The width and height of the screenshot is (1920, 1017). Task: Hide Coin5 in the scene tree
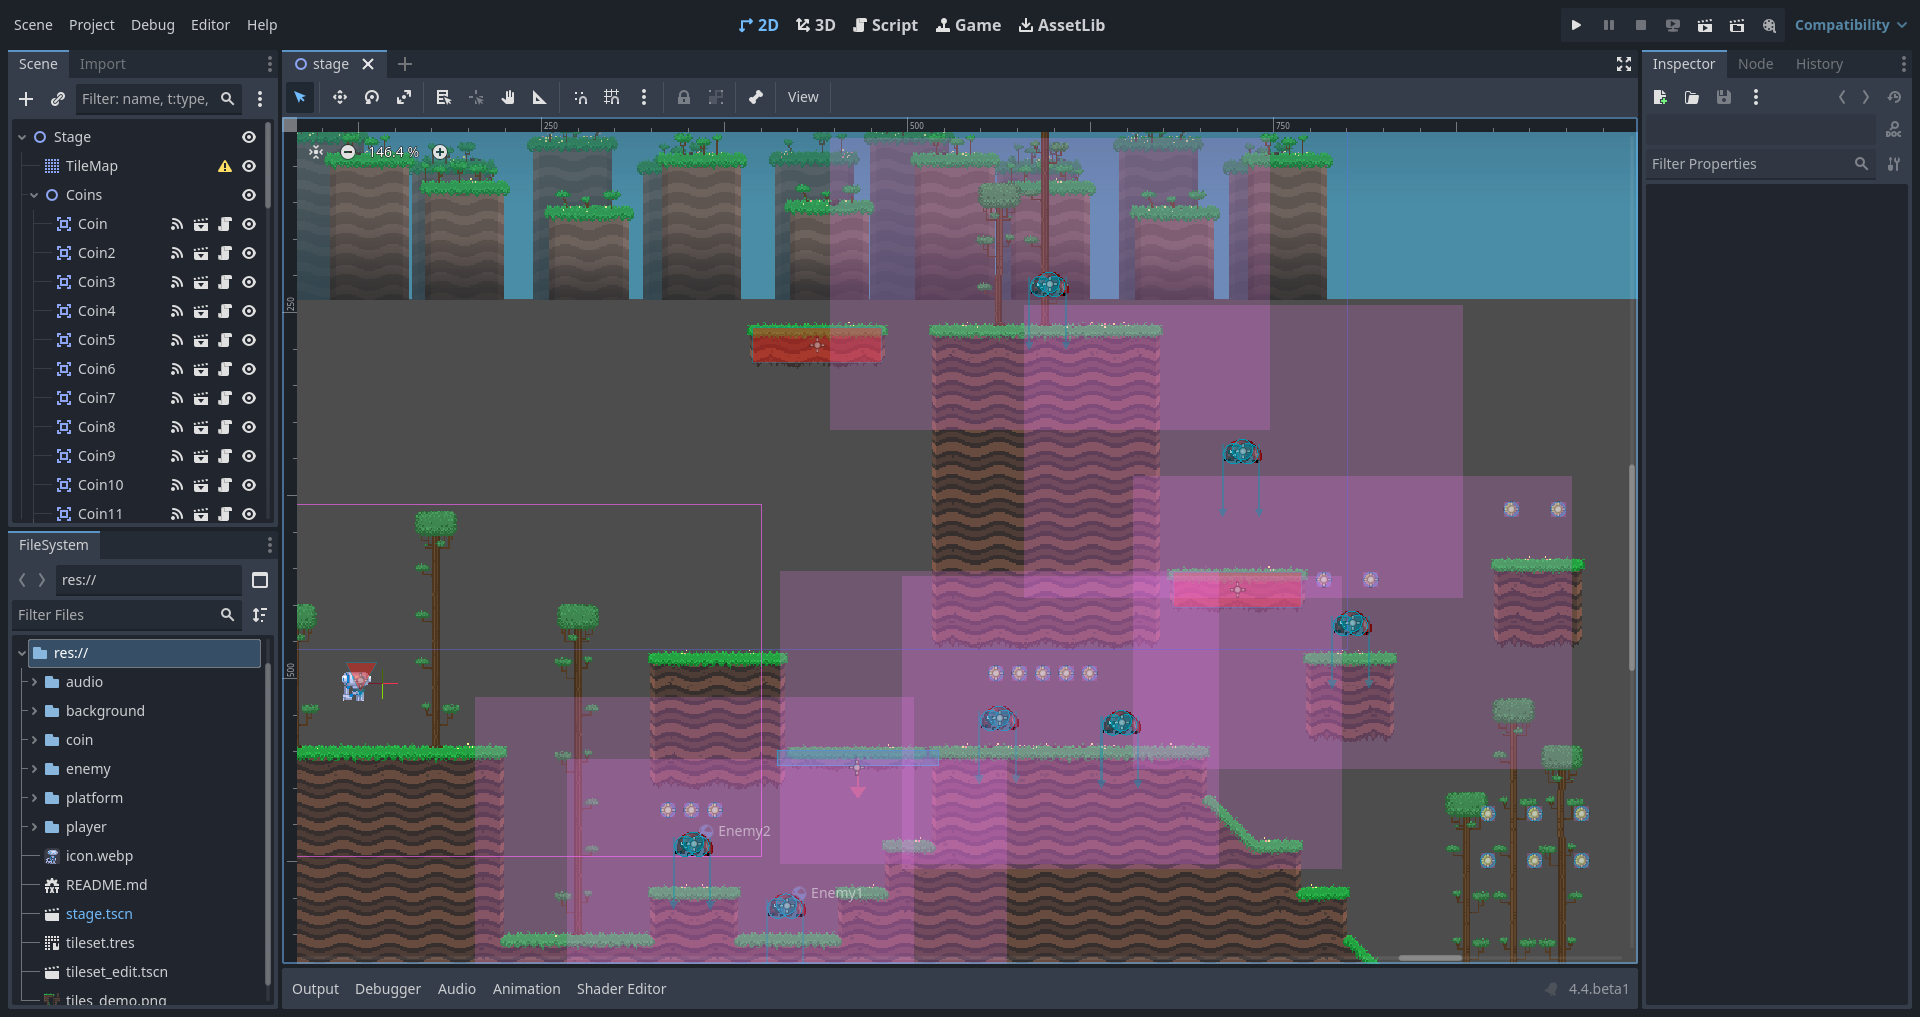pyautogui.click(x=249, y=340)
